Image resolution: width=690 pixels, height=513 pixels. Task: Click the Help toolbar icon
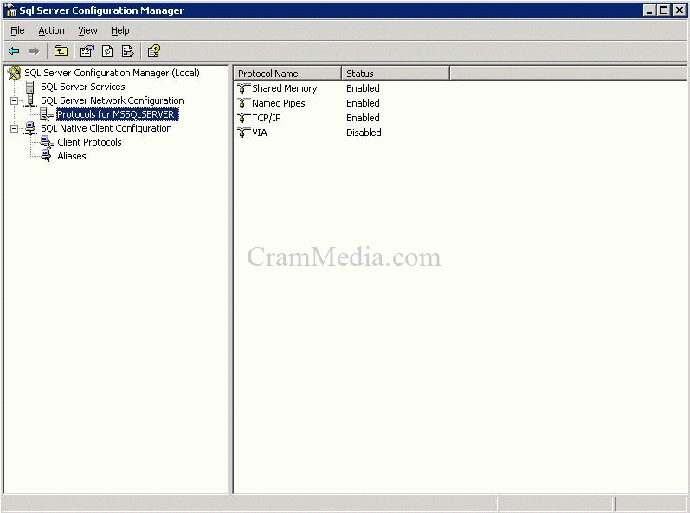tap(154, 51)
